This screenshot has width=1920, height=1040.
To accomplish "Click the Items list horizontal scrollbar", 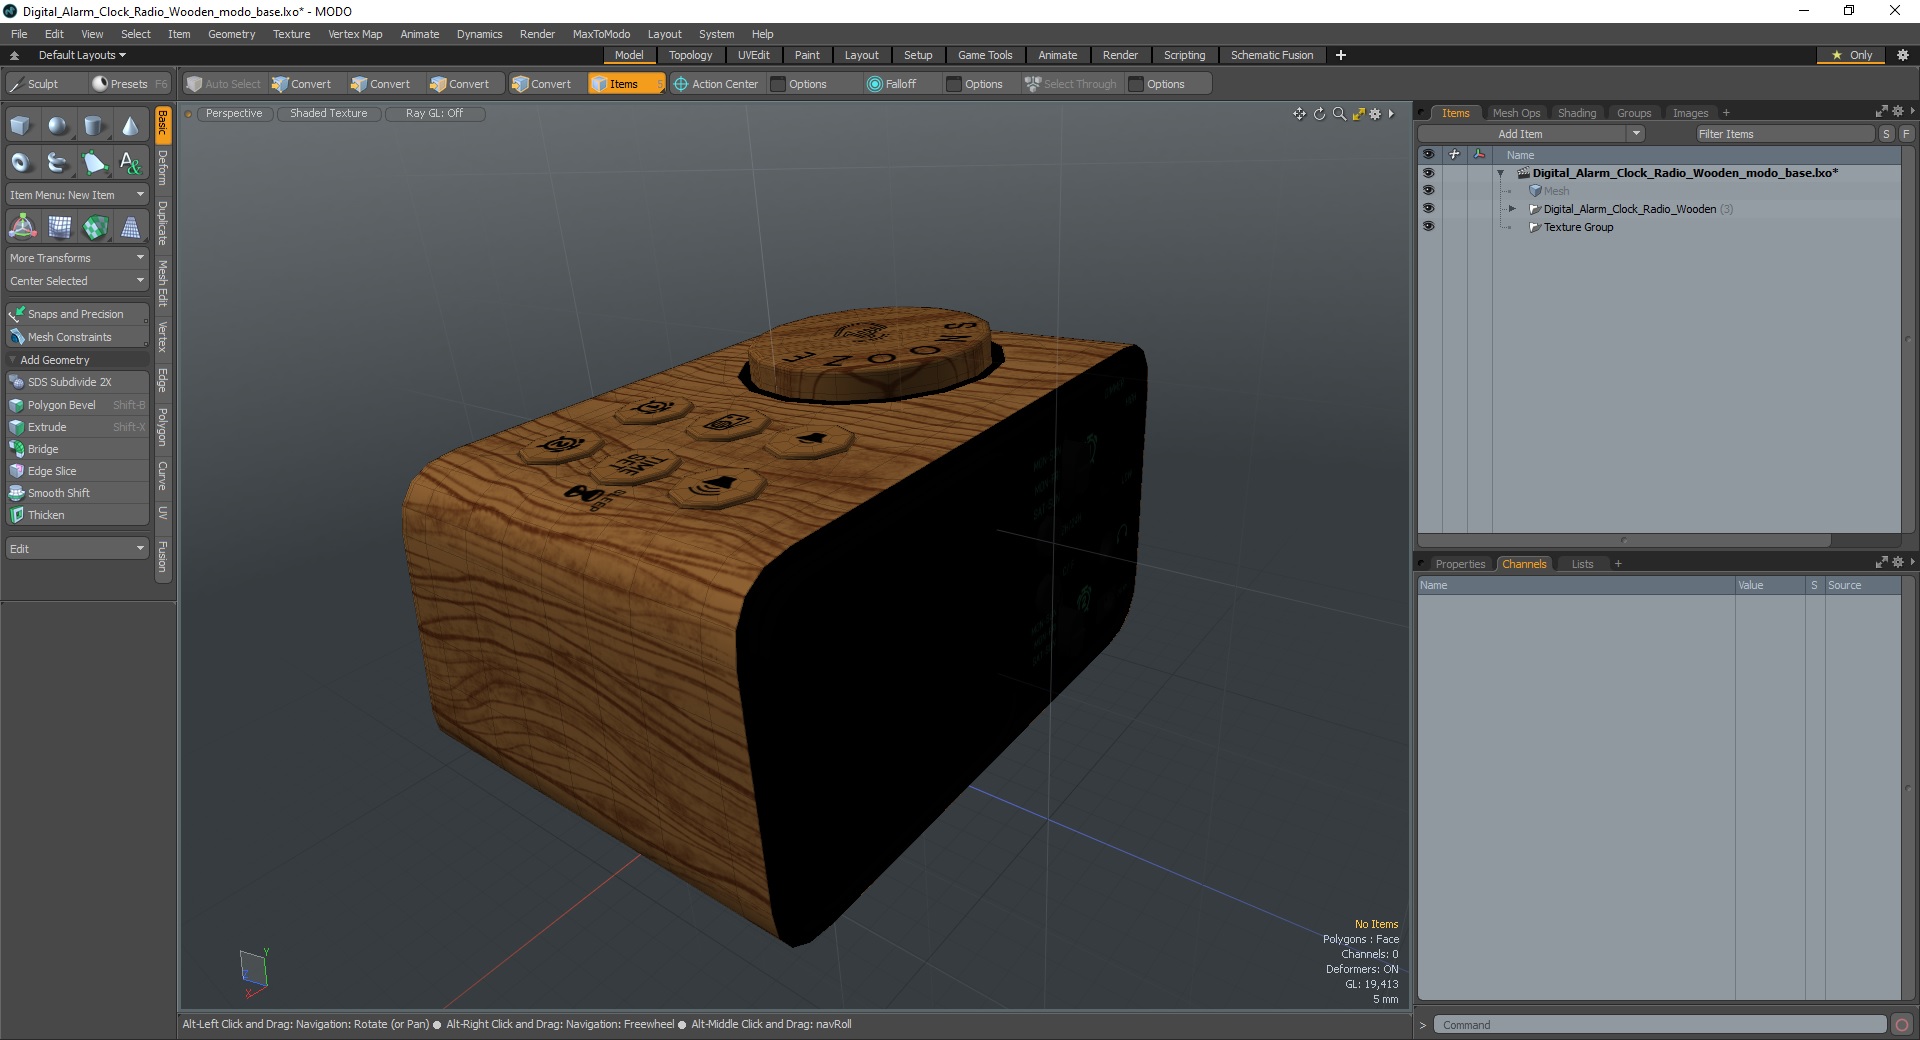I will pos(1624,540).
